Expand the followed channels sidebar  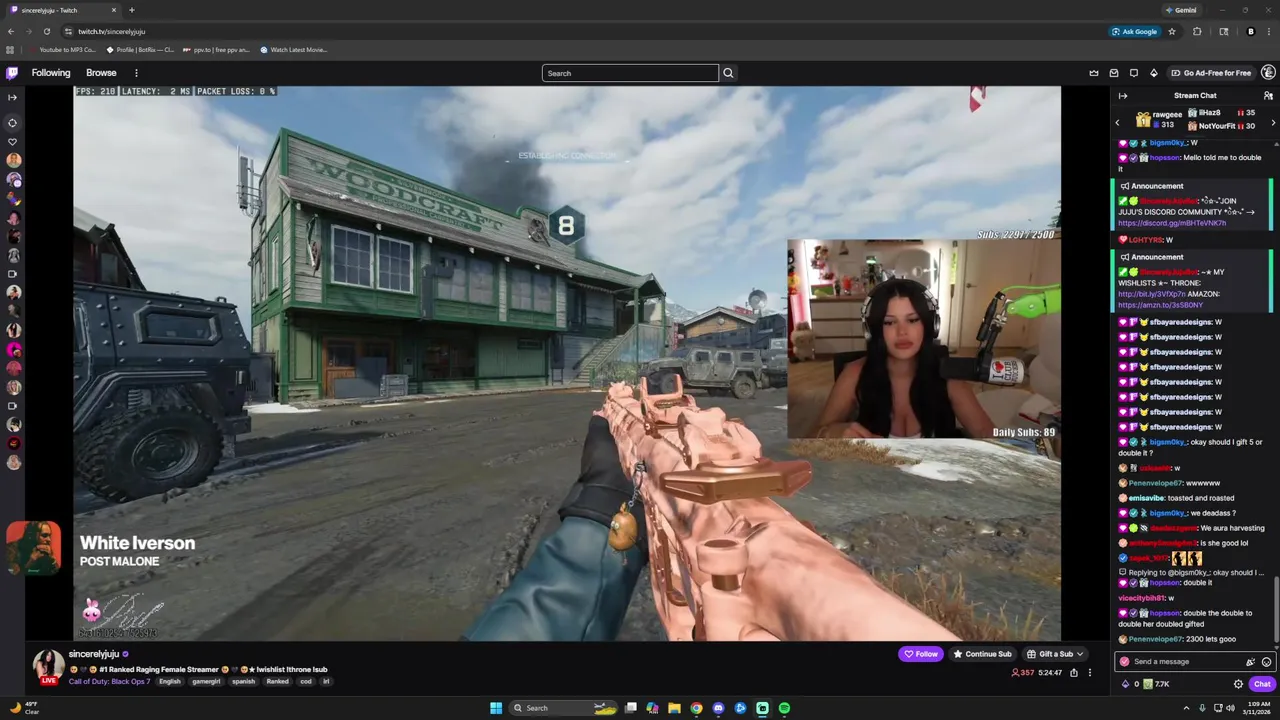point(12,97)
